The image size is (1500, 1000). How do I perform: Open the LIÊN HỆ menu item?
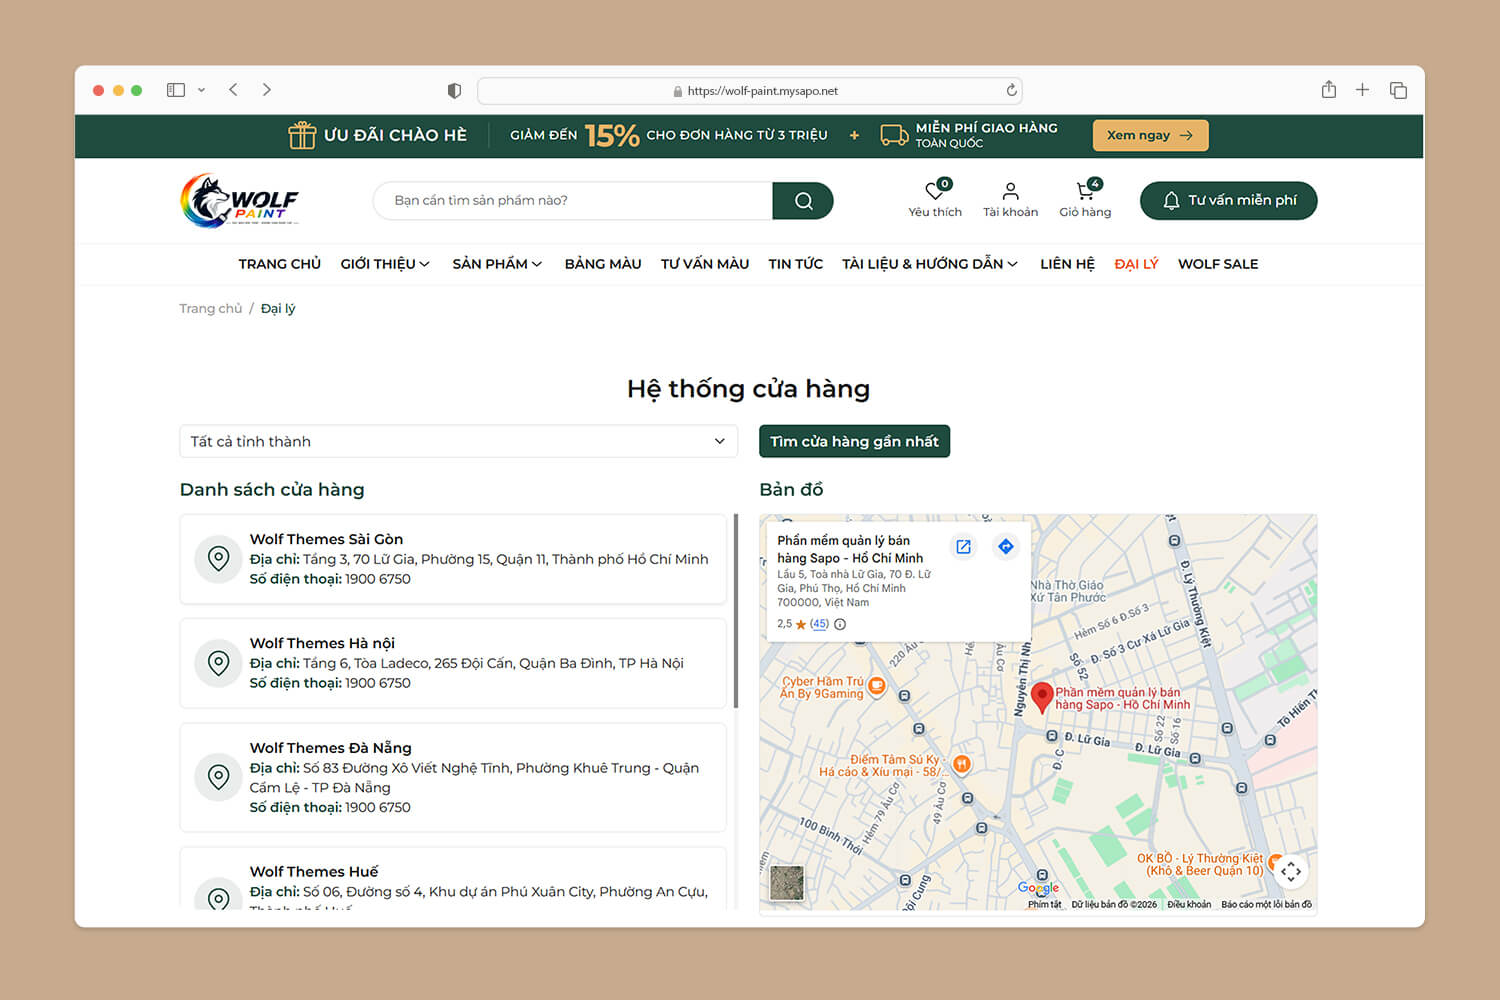tap(1067, 264)
